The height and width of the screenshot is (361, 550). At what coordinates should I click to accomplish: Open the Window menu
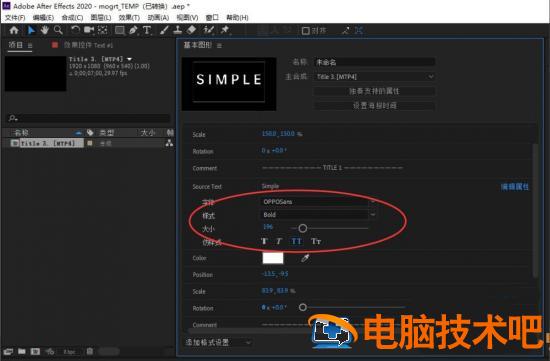click(212, 18)
